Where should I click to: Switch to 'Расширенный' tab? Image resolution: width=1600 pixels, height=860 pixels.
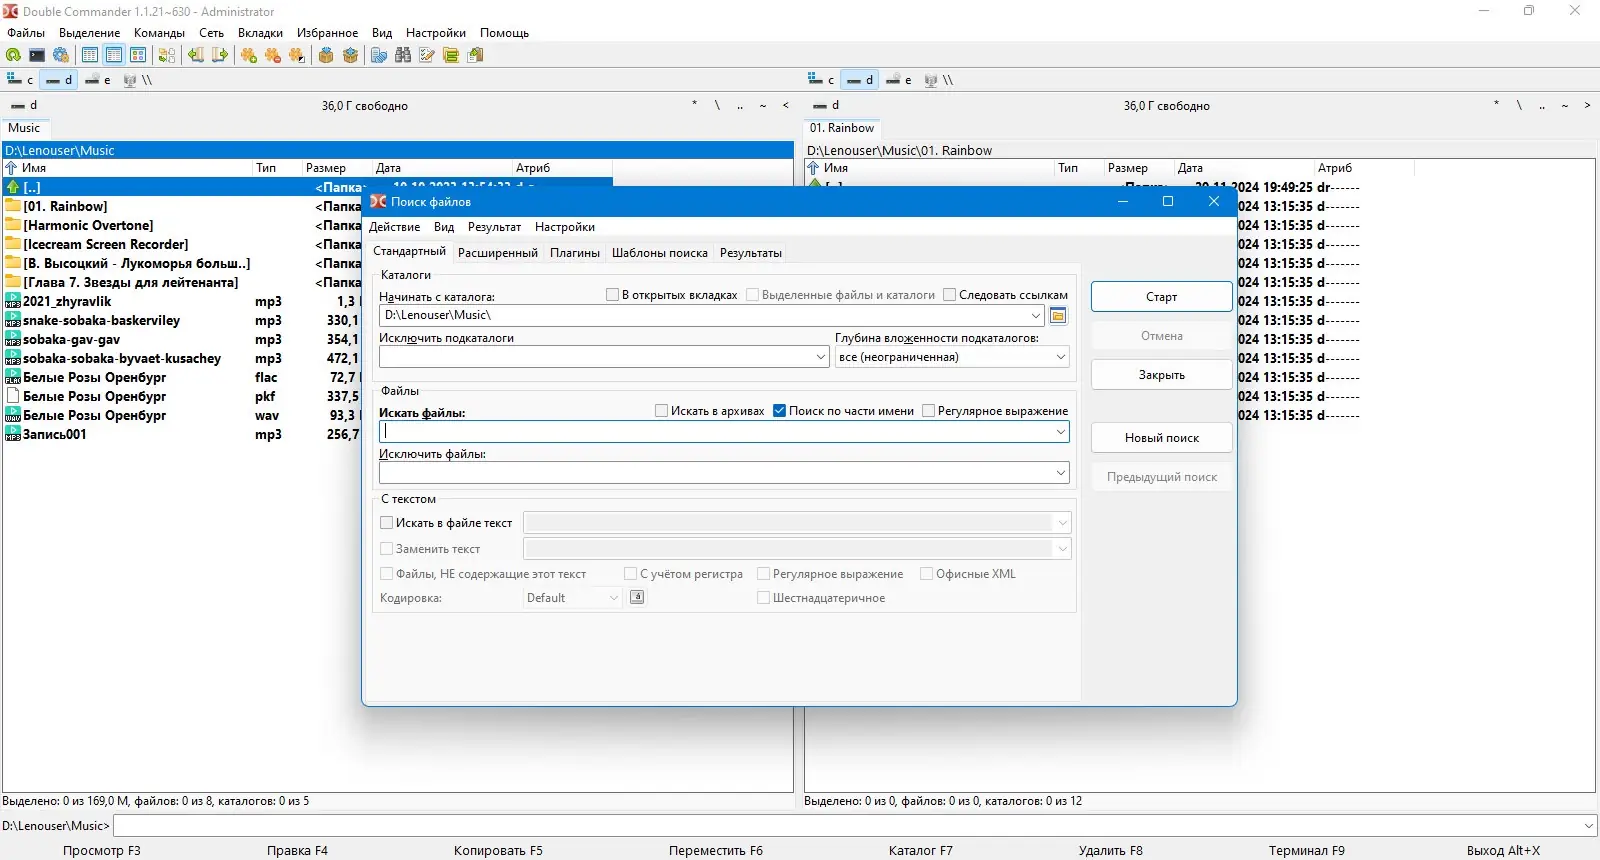click(x=497, y=253)
